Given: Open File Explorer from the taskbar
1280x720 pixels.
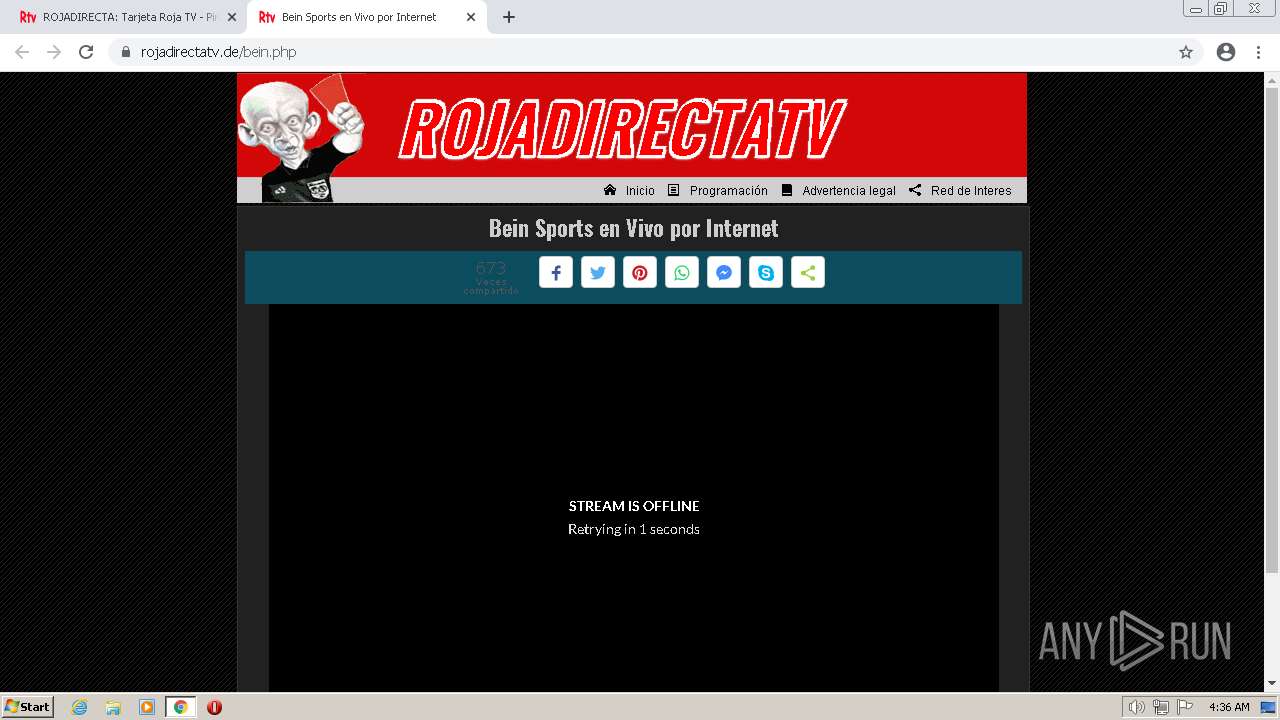Looking at the screenshot, I should coord(113,707).
